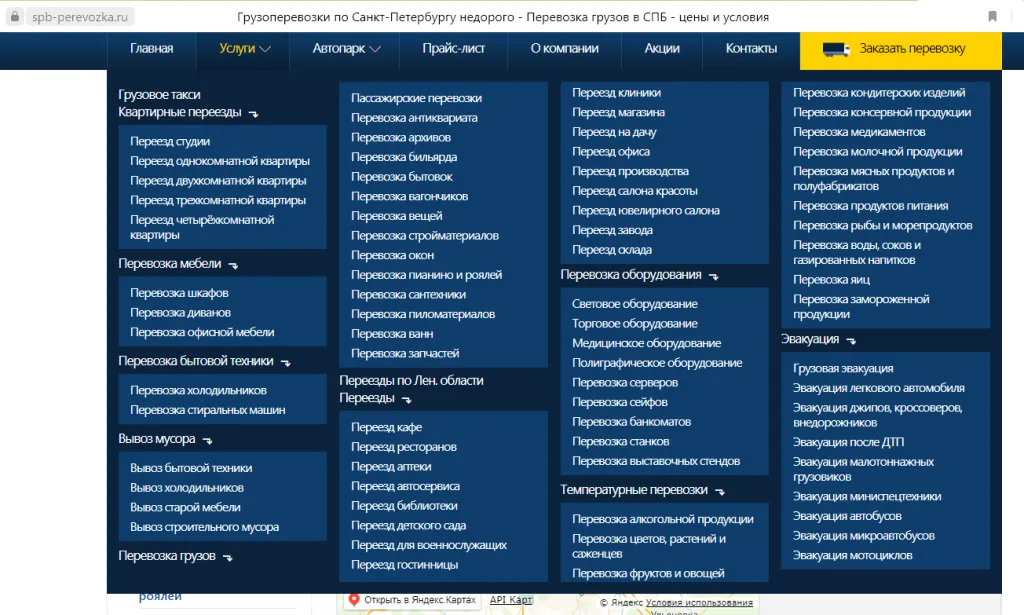This screenshot has height=615, width=1024.
Task: Open Перевозка шкафов
Action: point(179,292)
